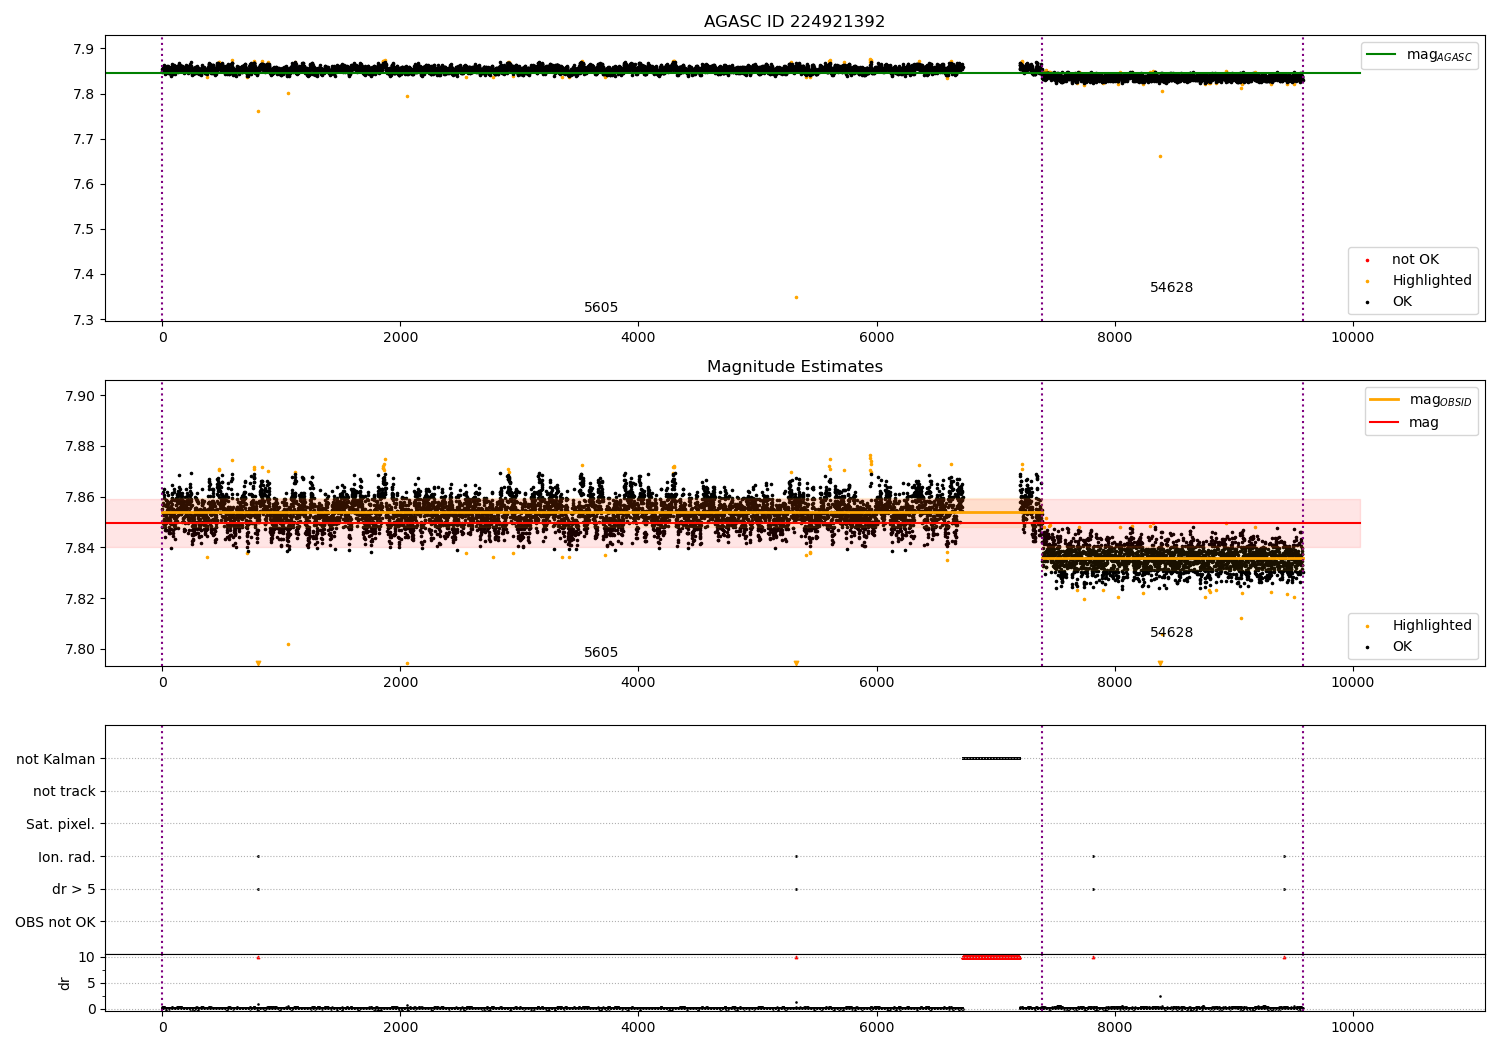Click x-axis tick 6000 in bottom plot
Screen dimensions: 1500x1050
pos(876,1028)
